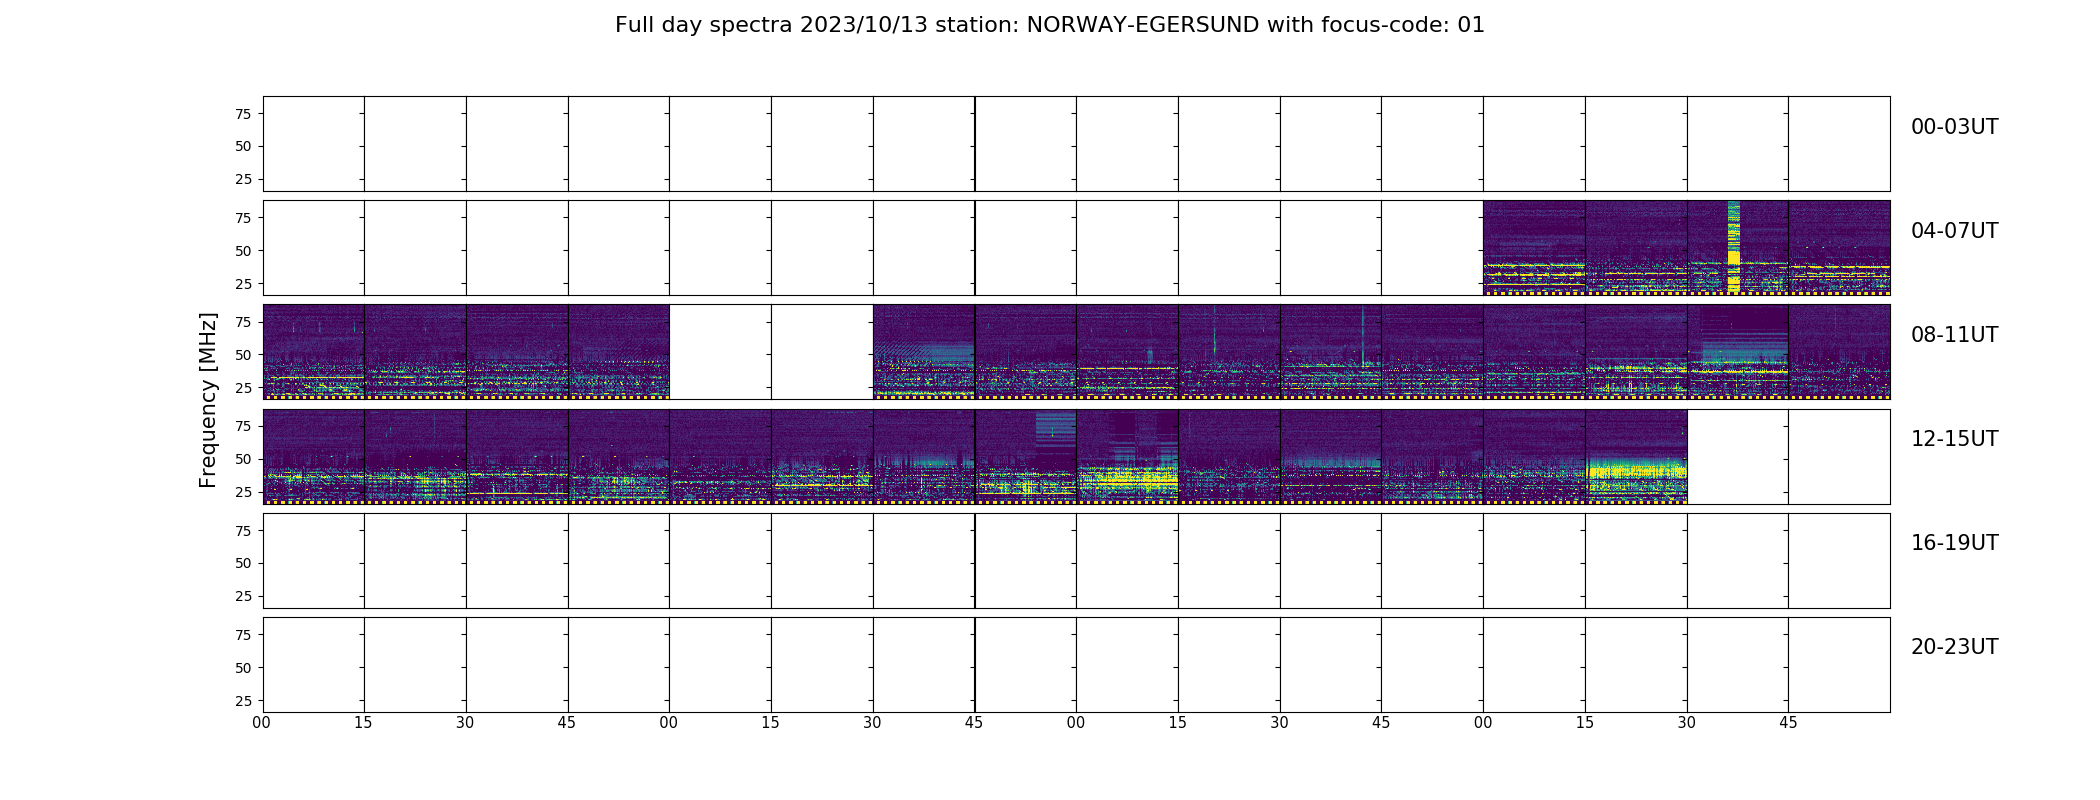Click the leftmost '00' time-axis tick label
The width and height of the screenshot is (2100, 800).
262,723
